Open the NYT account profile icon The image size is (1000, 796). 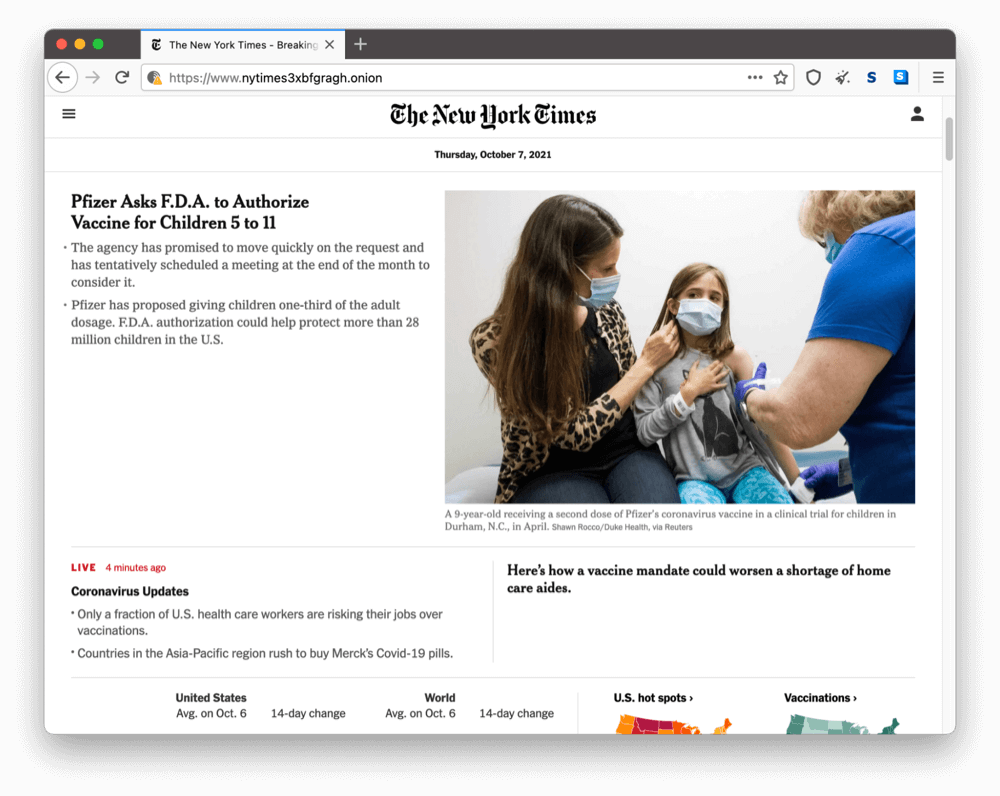point(917,114)
